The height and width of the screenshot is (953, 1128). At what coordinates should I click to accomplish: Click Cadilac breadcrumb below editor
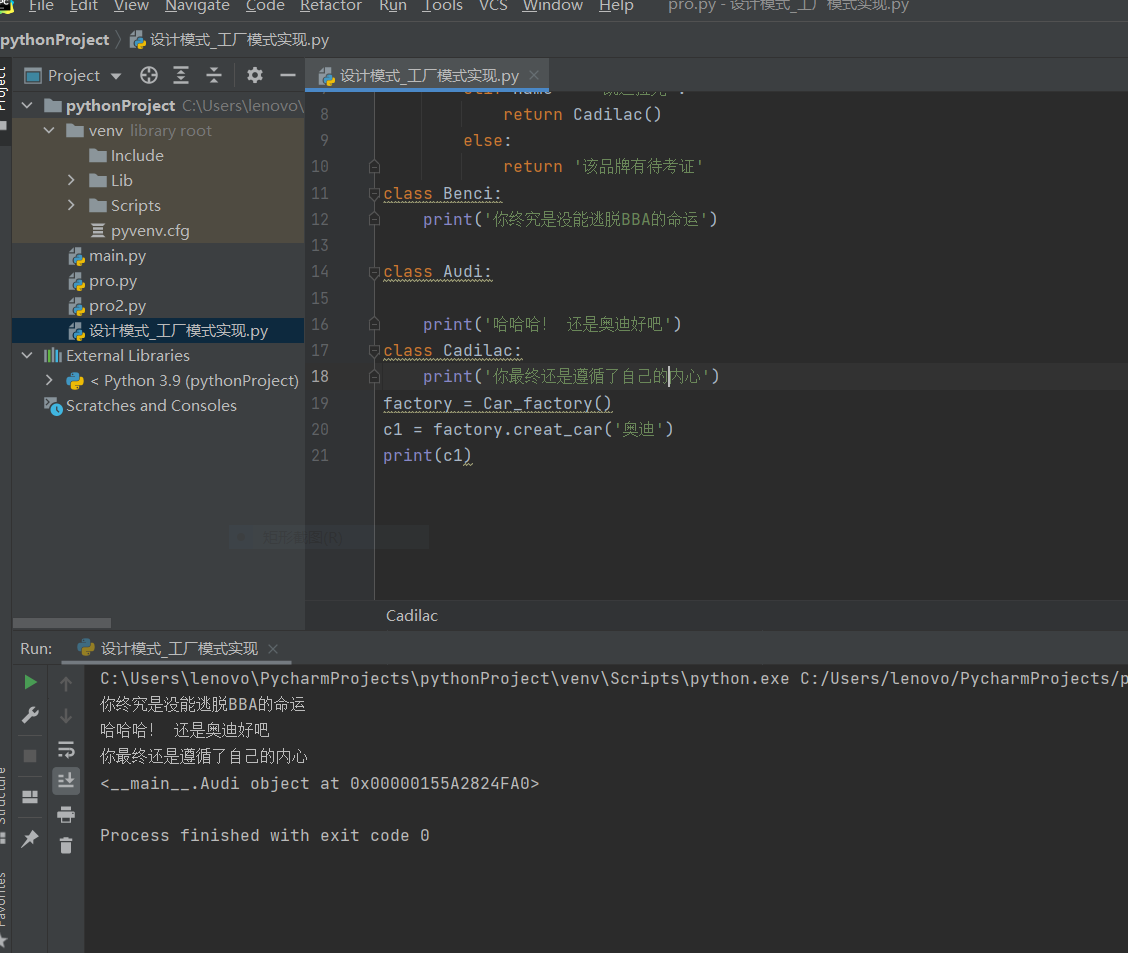click(x=411, y=616)
